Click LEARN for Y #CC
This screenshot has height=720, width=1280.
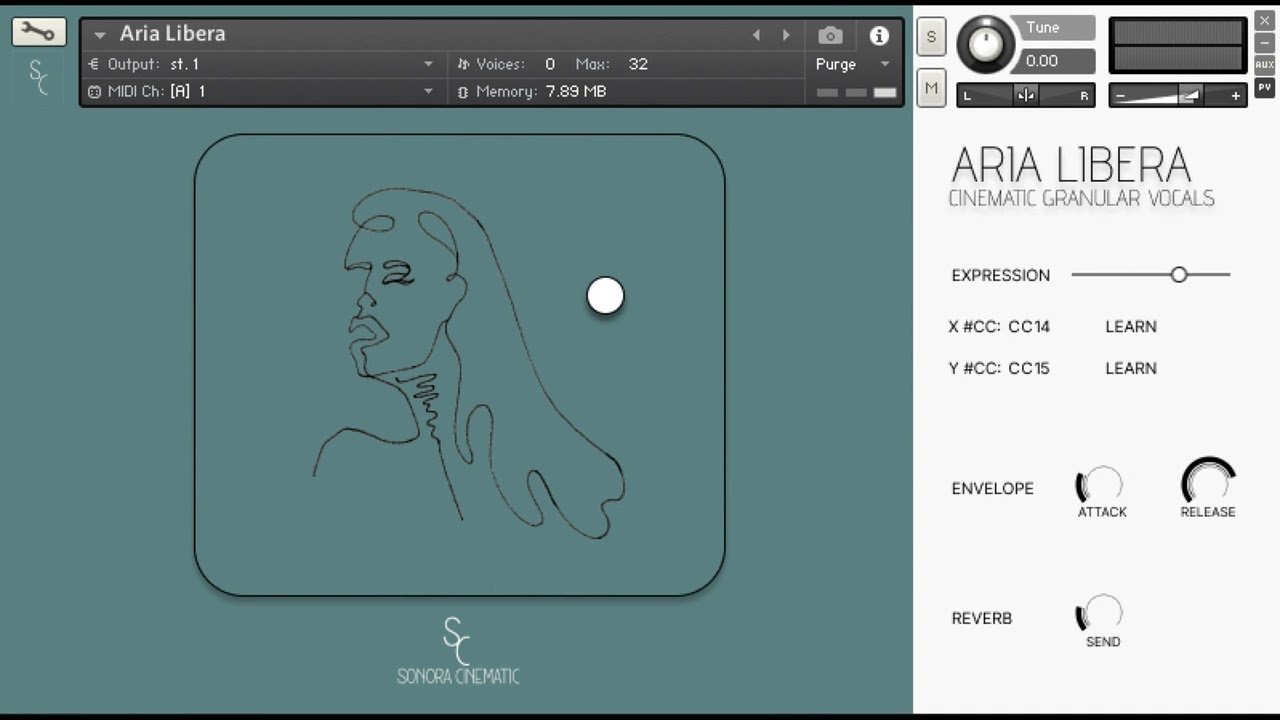click(x=1131, y=368)
